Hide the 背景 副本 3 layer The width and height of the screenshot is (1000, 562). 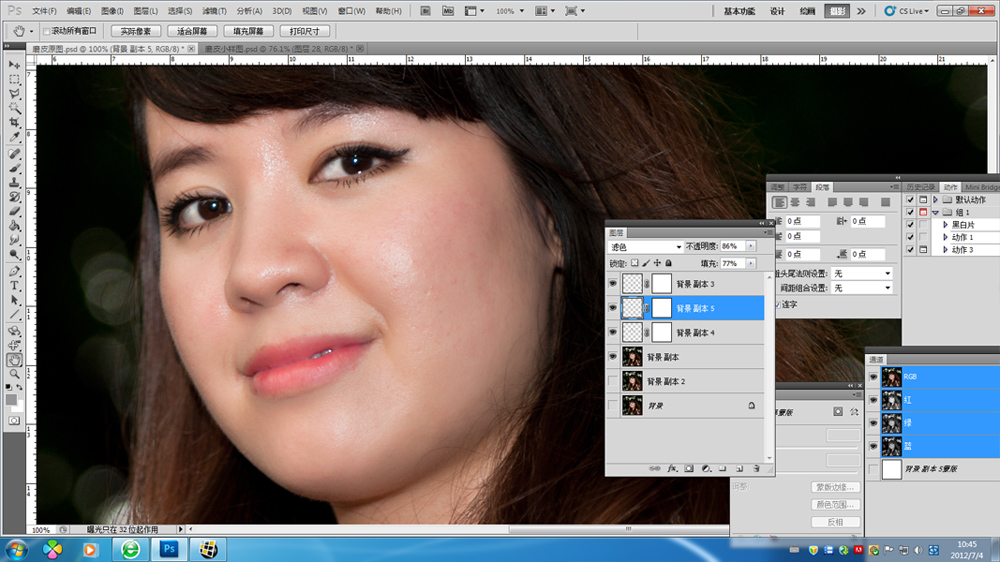(x=613, y=284)
